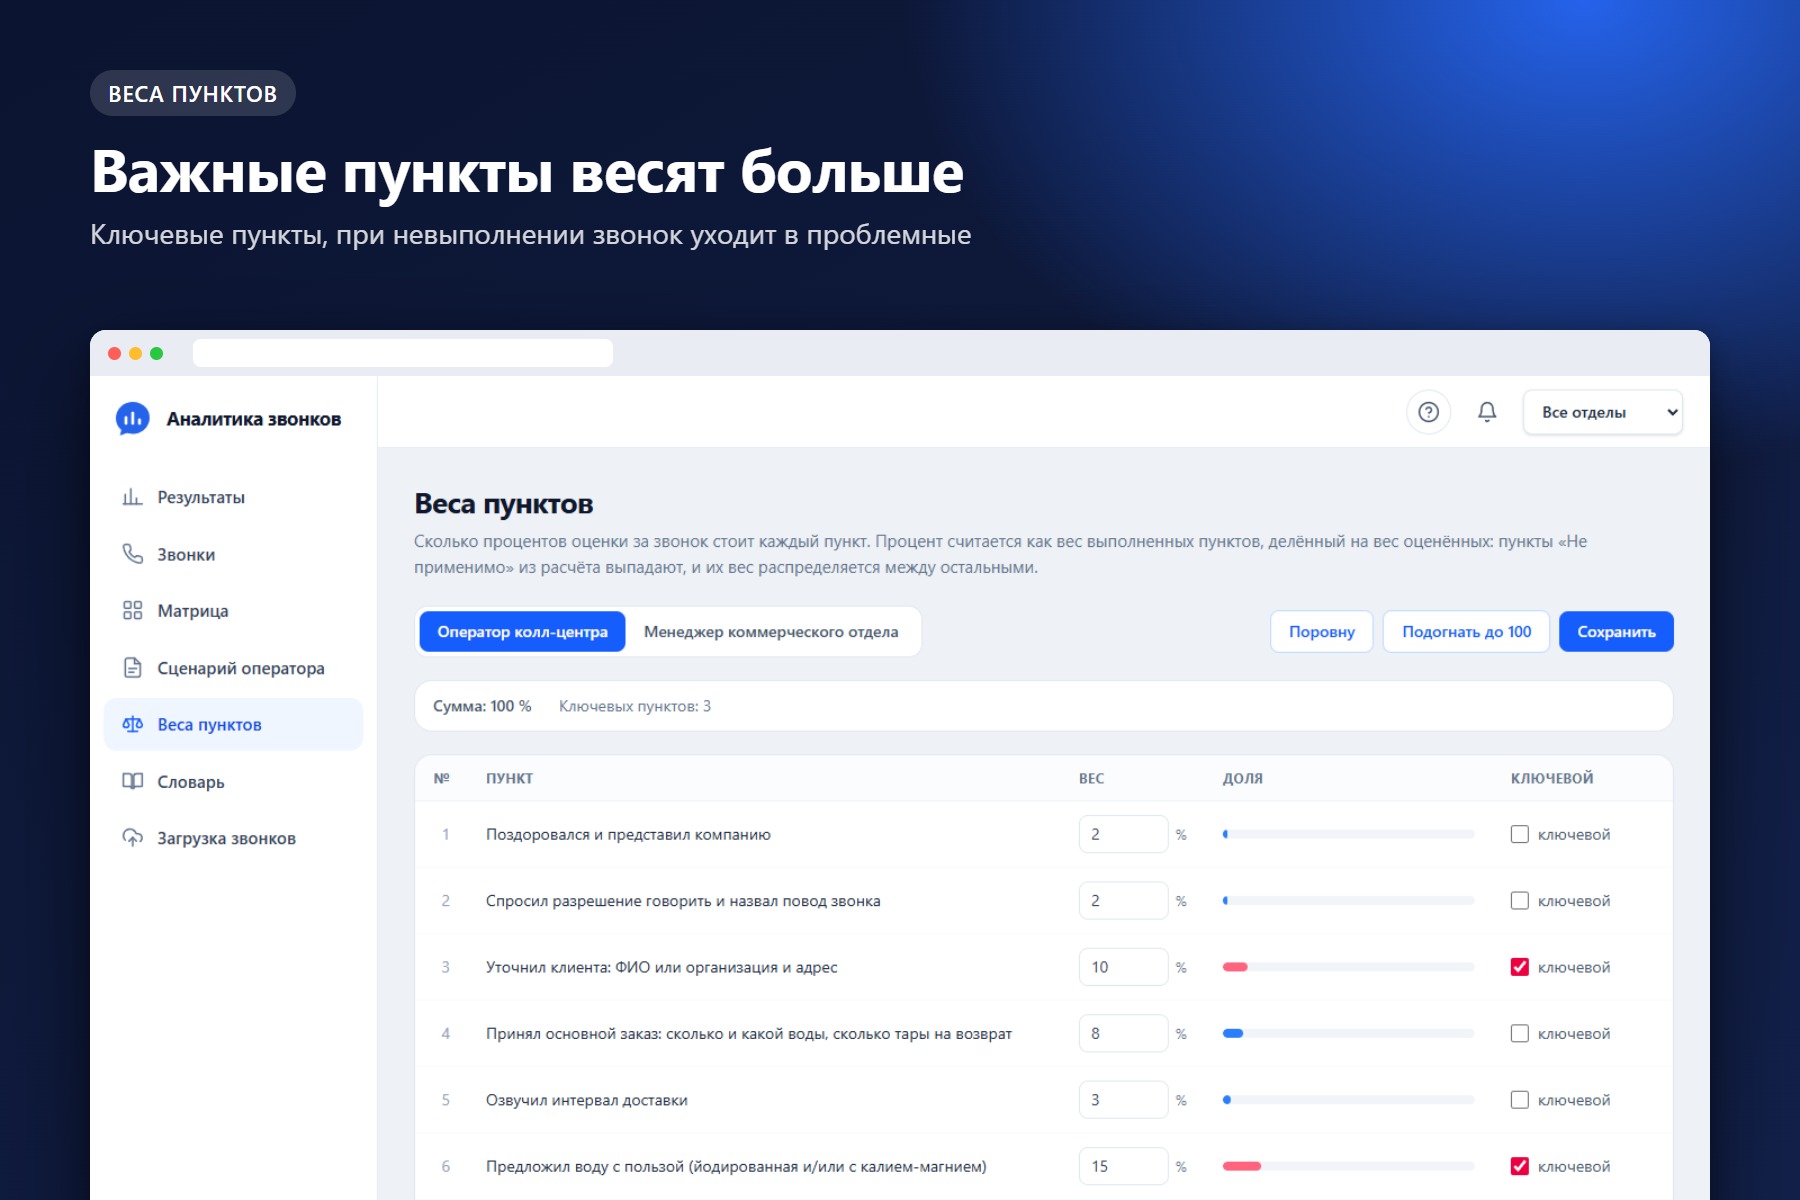
Task: Open the help question mark icon
Action: tap(1428, 412)
